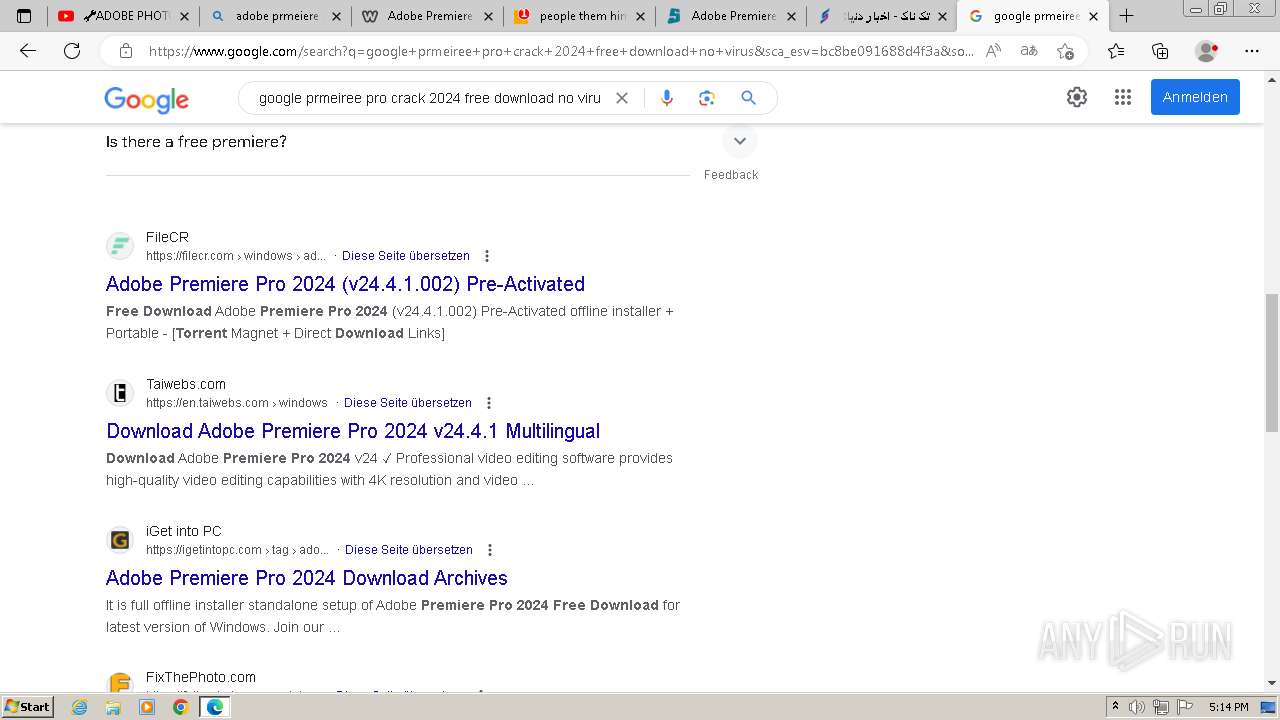Reload the current page

pyautogui.click(x=72, y=51)
